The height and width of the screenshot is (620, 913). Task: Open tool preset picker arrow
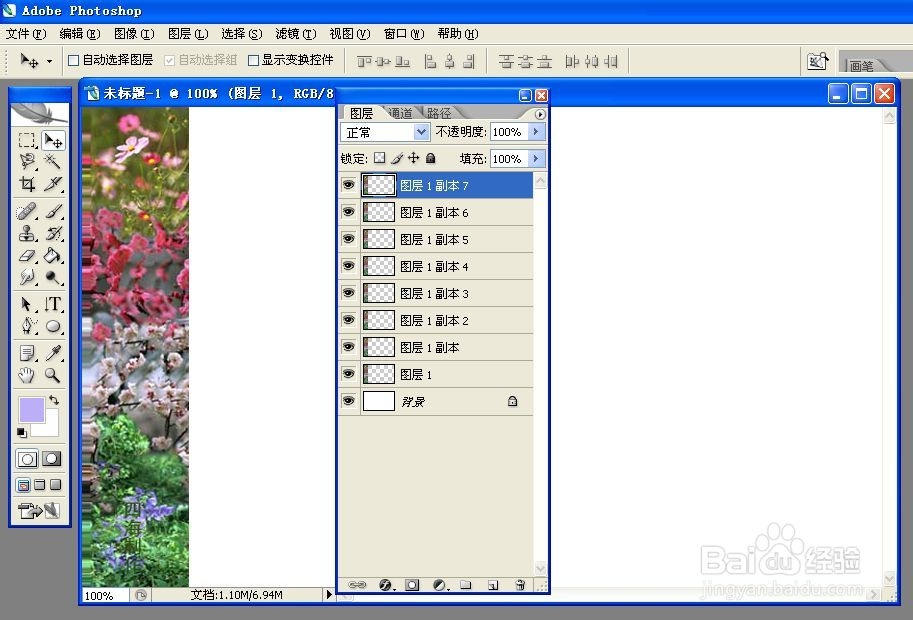click(x=49, y=61)
